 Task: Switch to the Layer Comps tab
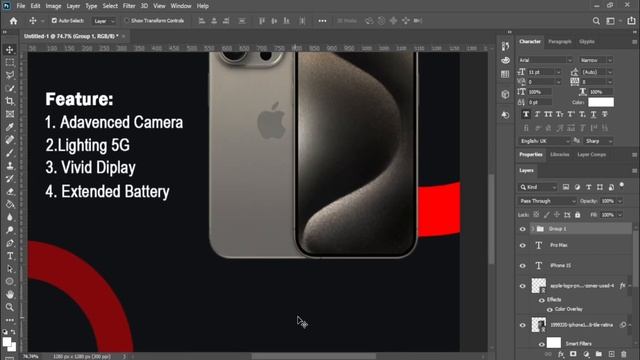[591, 155]
